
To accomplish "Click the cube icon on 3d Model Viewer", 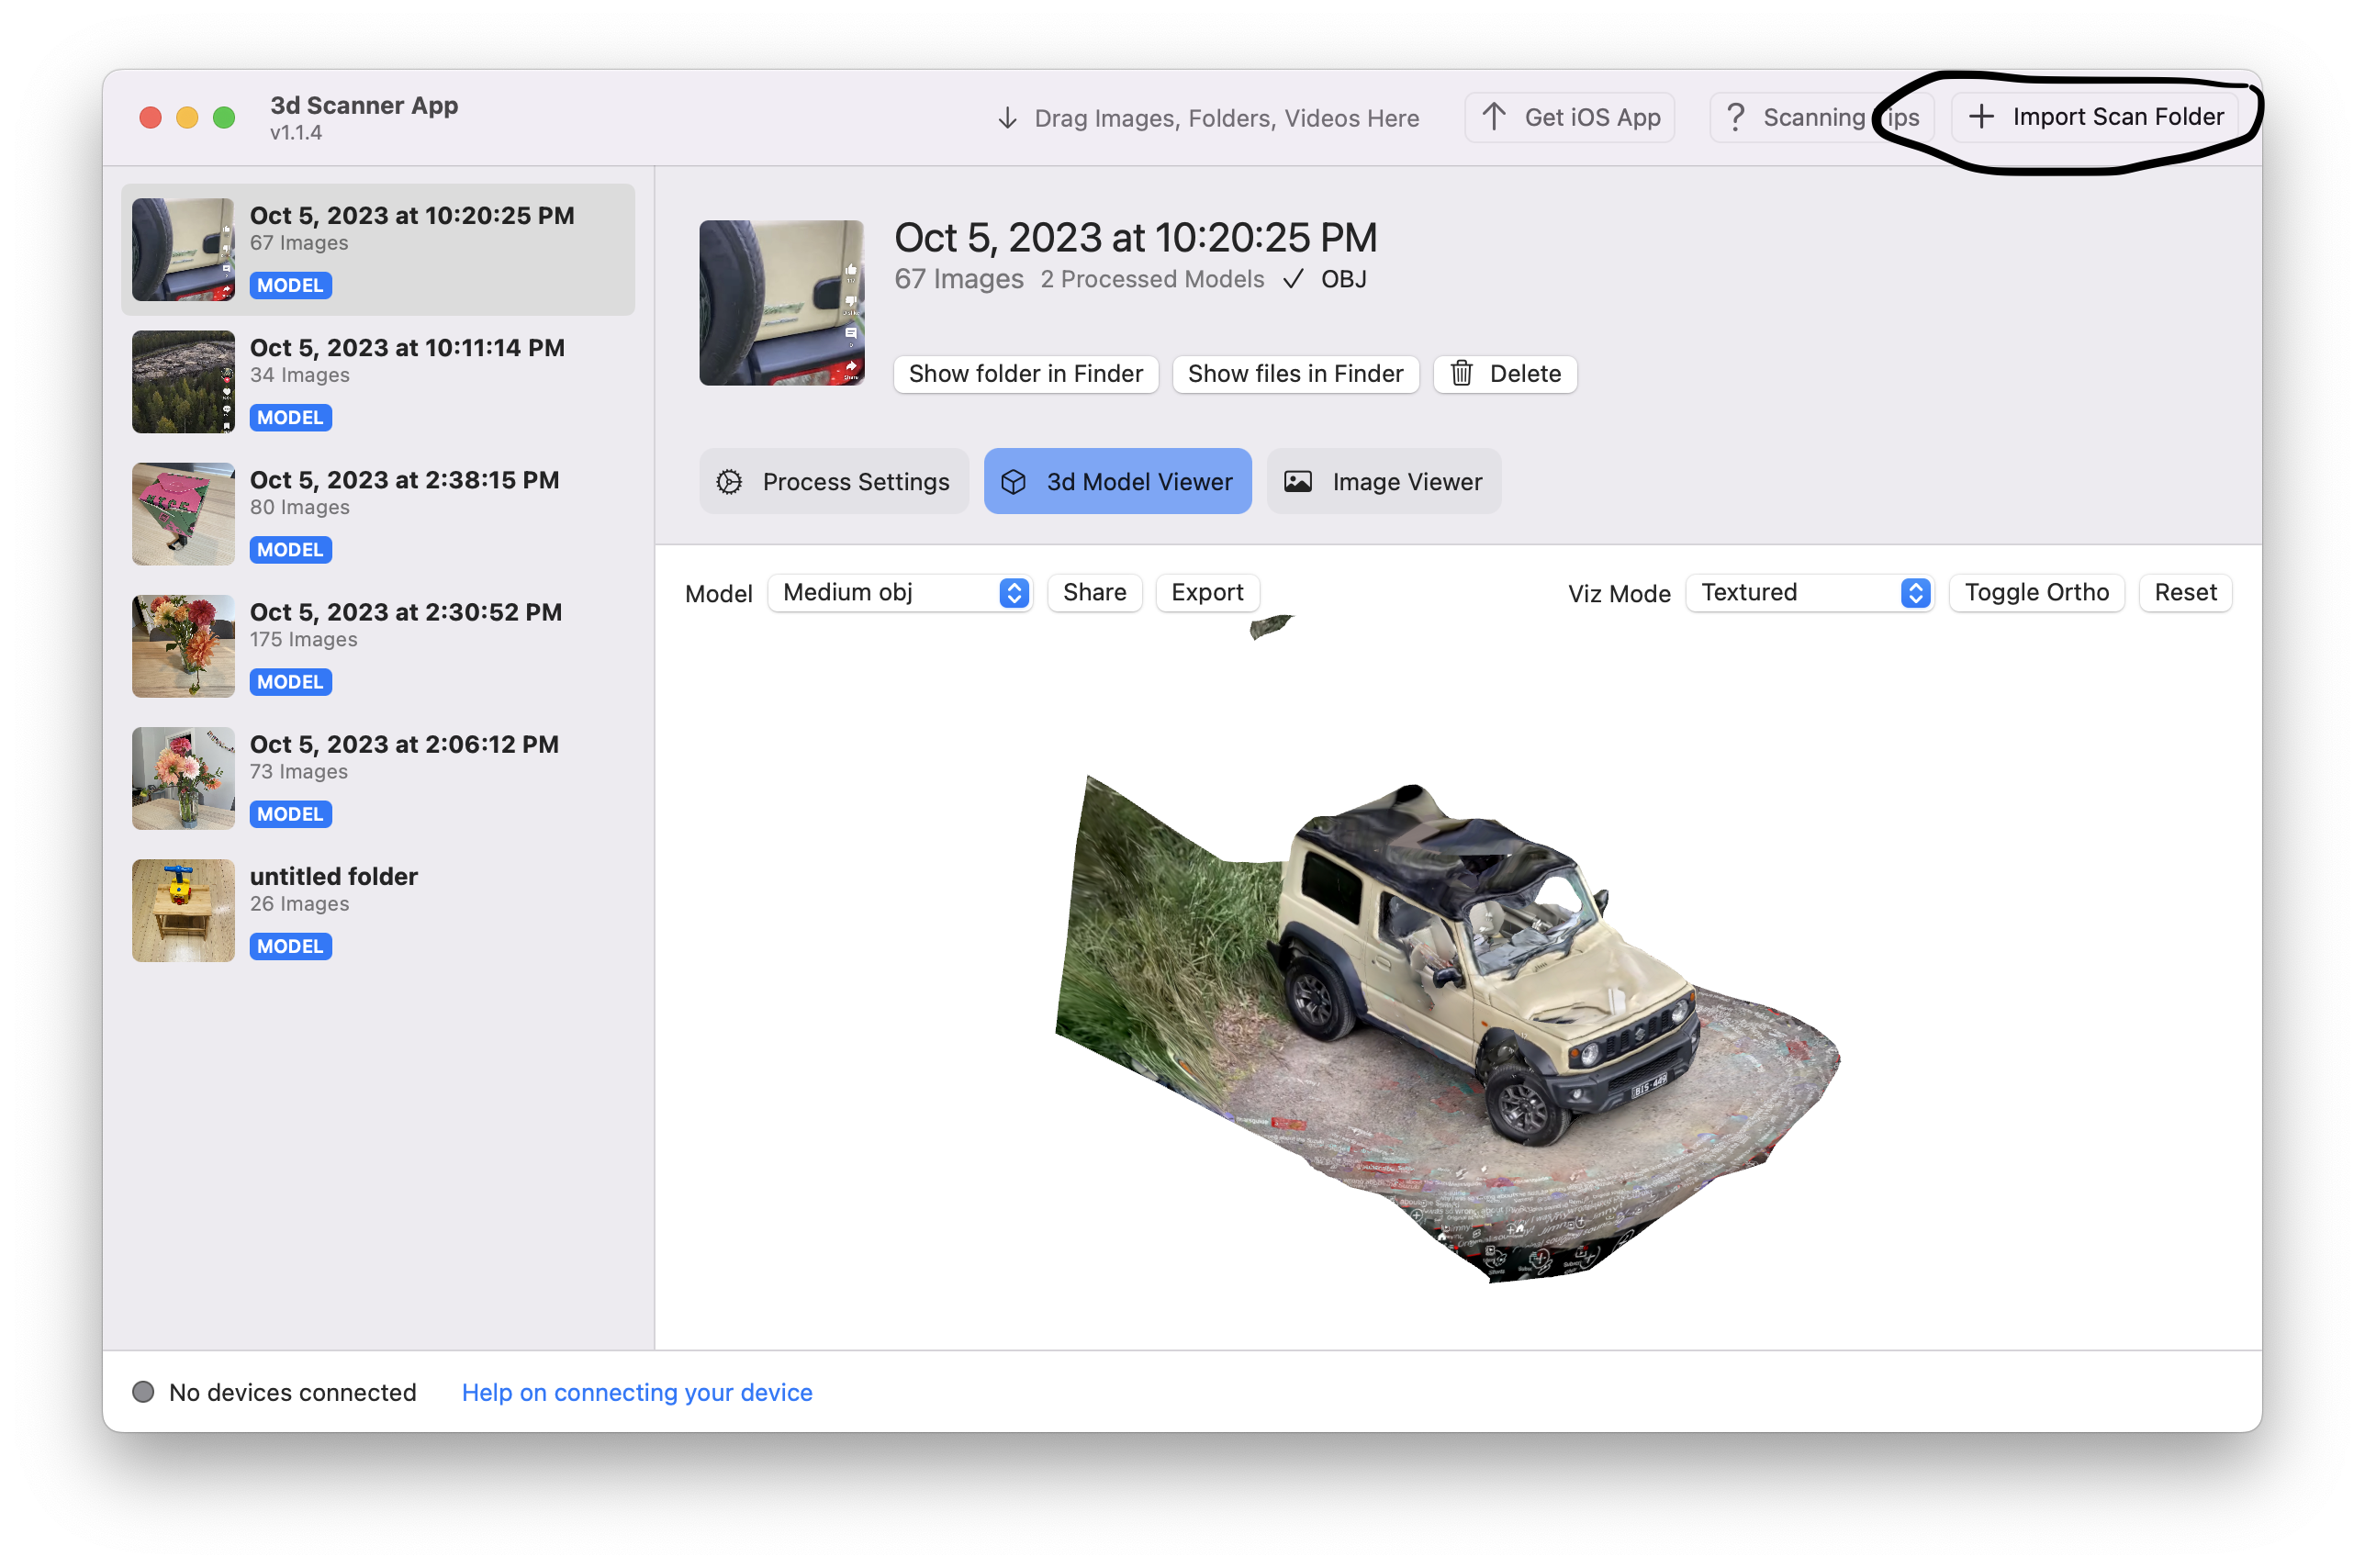I will pyautogui.click(x=1014, y=482).
